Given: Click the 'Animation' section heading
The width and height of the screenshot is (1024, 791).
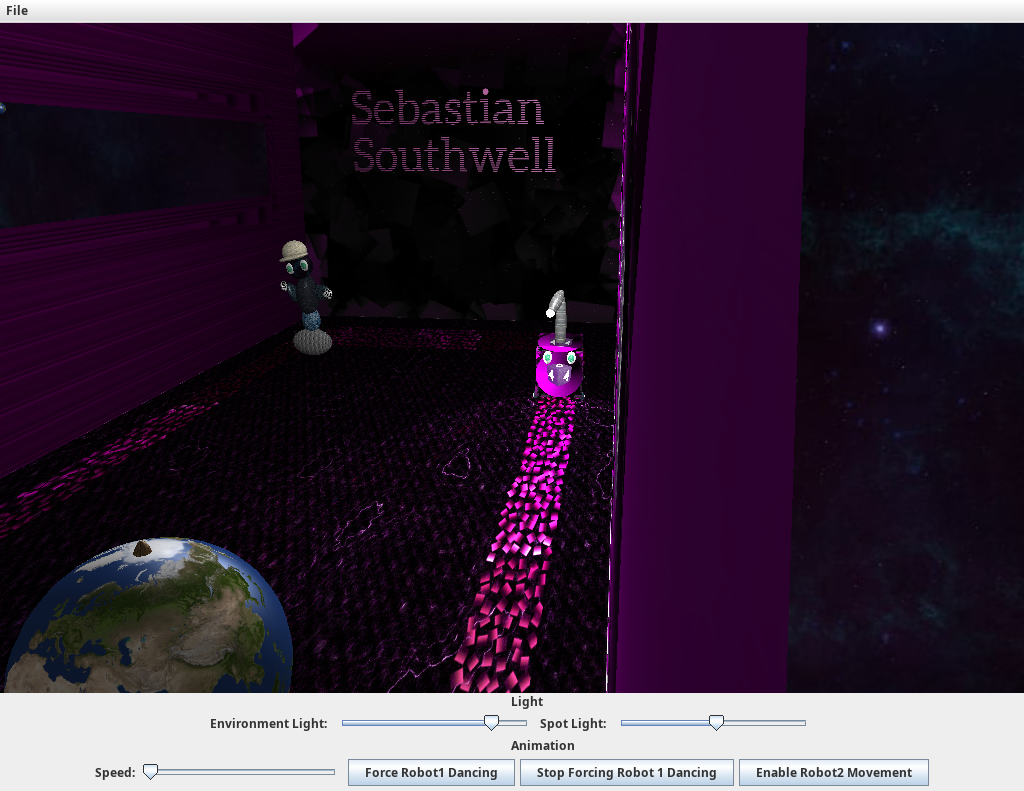Looking at the screenshot, I should point(542,745).
